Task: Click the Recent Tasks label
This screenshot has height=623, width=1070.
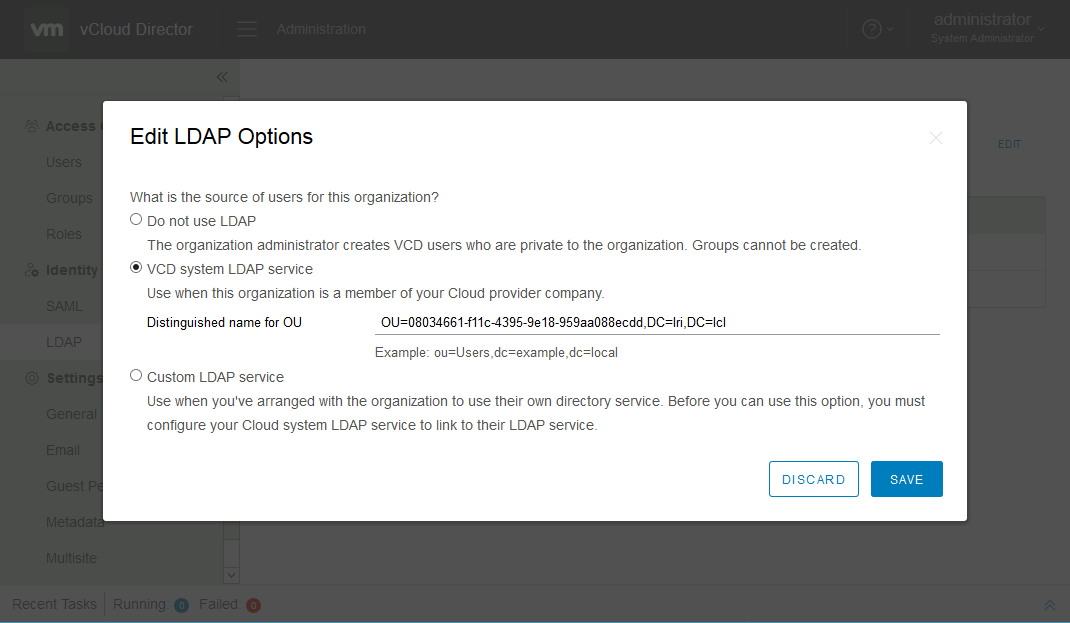Action: tap(54, 605)
